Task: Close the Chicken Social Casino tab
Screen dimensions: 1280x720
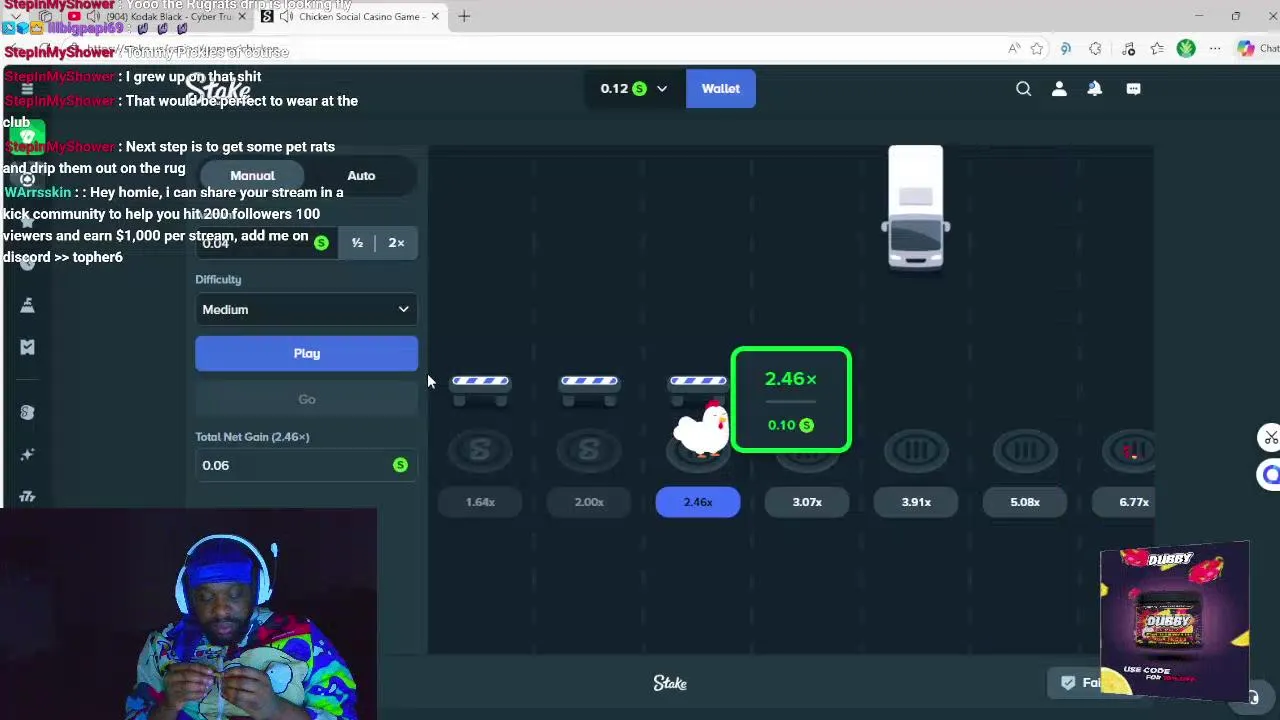Action: (x=435, y=16)
